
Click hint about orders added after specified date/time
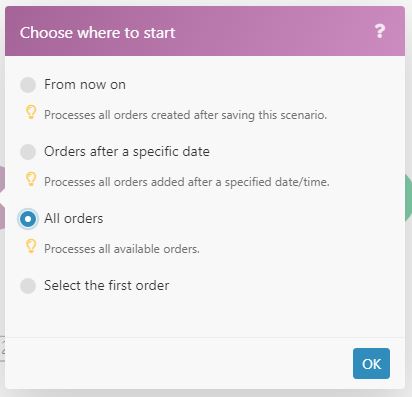click(187, 182)
